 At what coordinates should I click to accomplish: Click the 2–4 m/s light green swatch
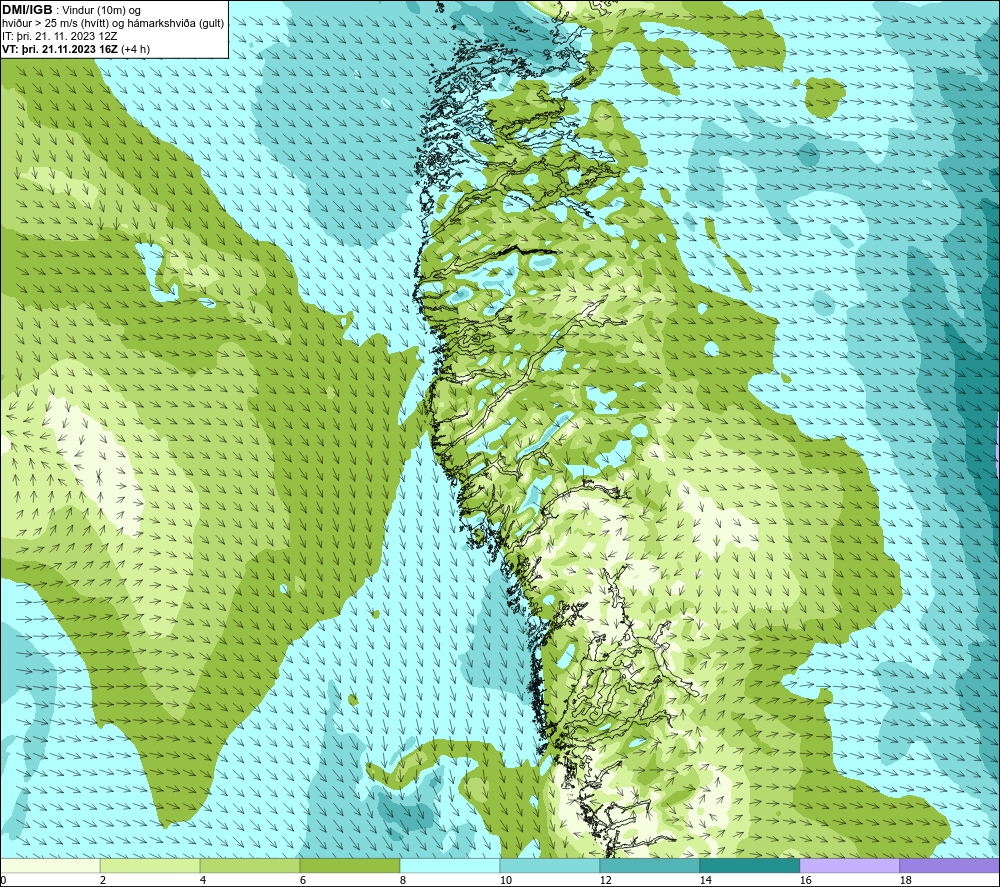point(150,865)
